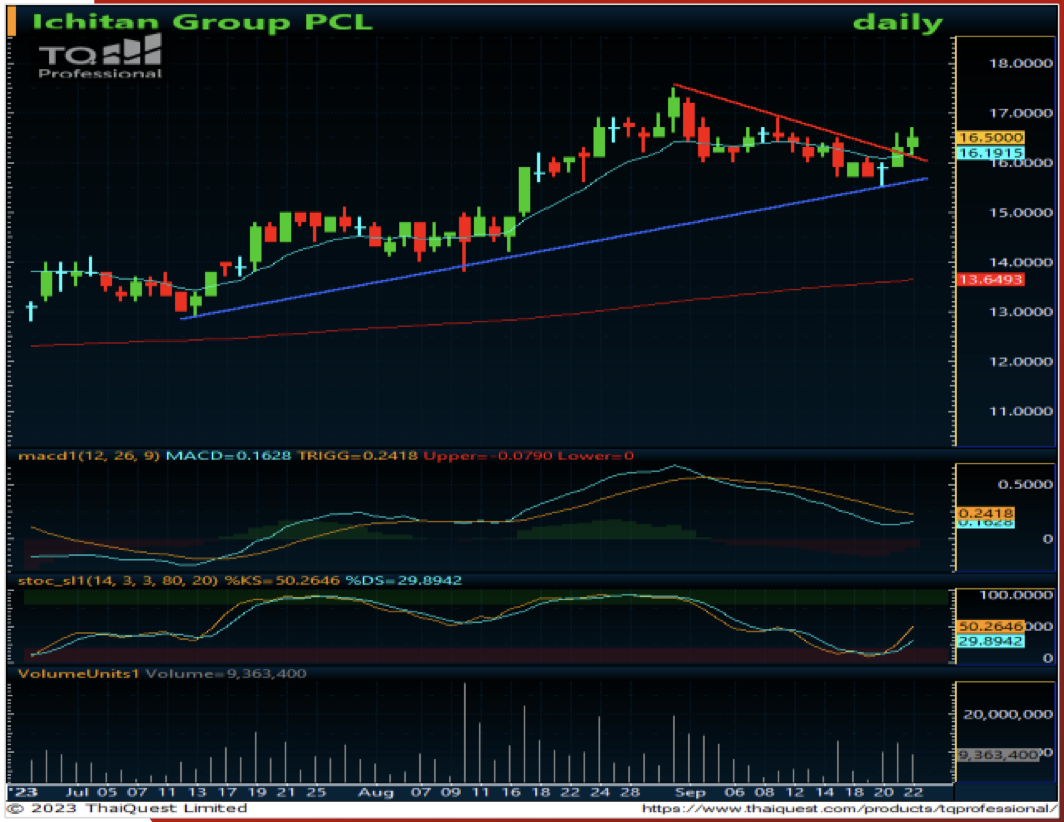
Task: Click the 100.0000 stochastic axis label
Action: pos(1016,595)
